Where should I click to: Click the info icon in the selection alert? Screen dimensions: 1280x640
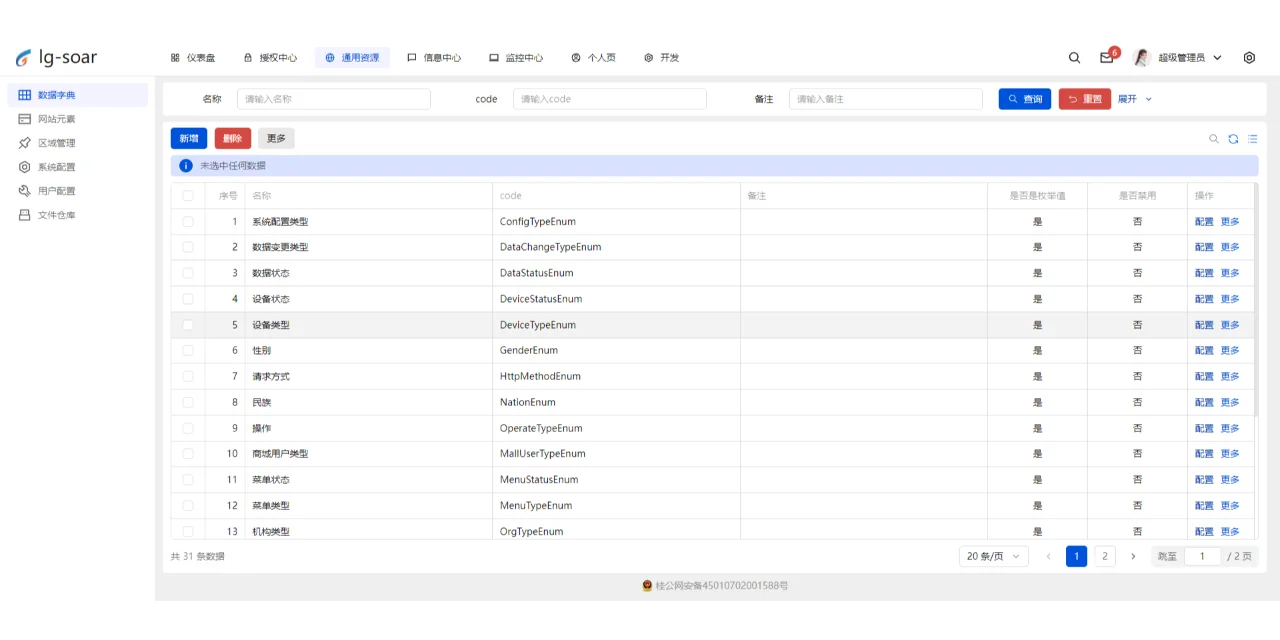[186, 166]
